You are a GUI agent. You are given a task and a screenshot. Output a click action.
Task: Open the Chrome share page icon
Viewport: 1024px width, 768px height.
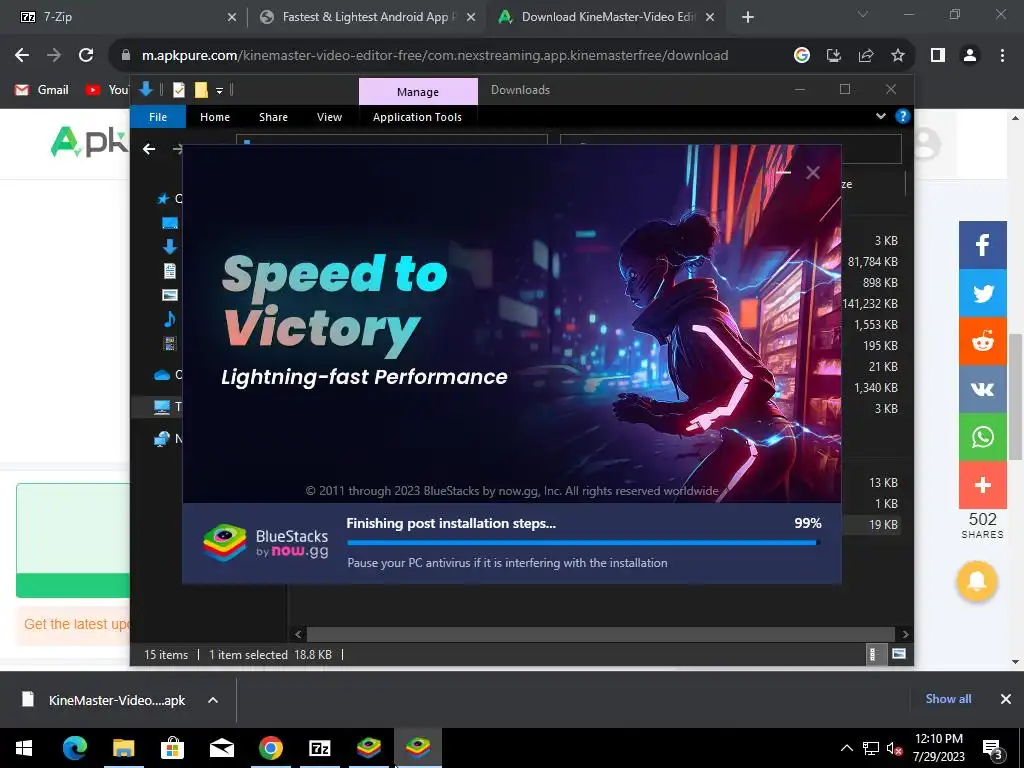pos(866,56)
